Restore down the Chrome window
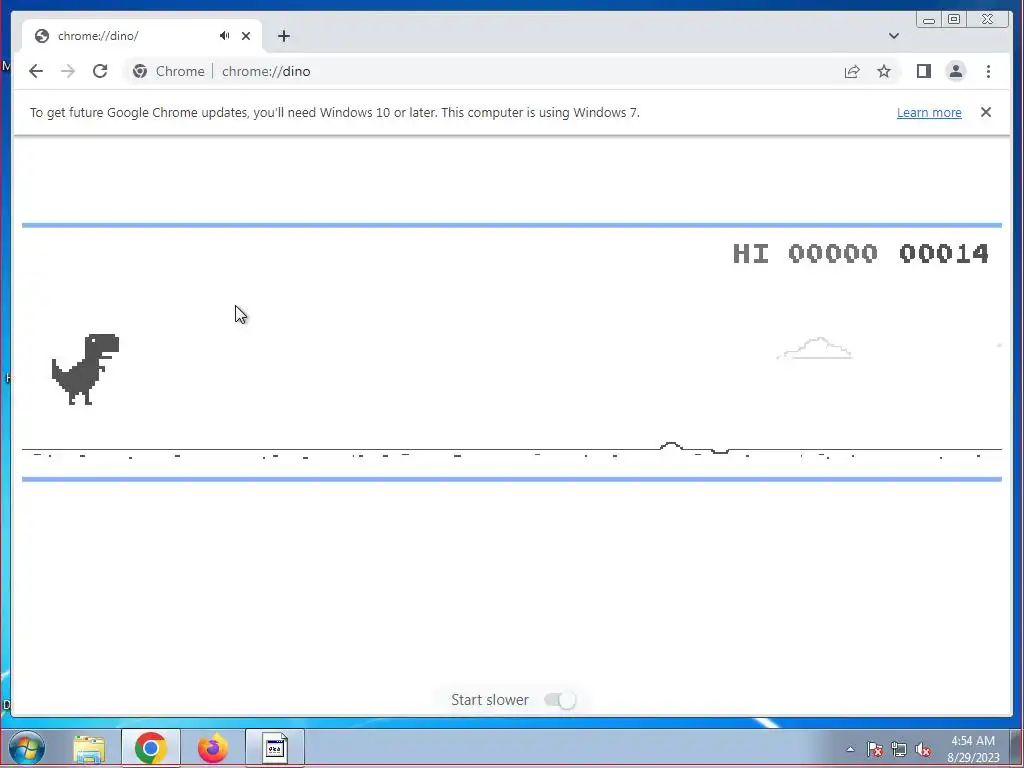 pos(953,20)
